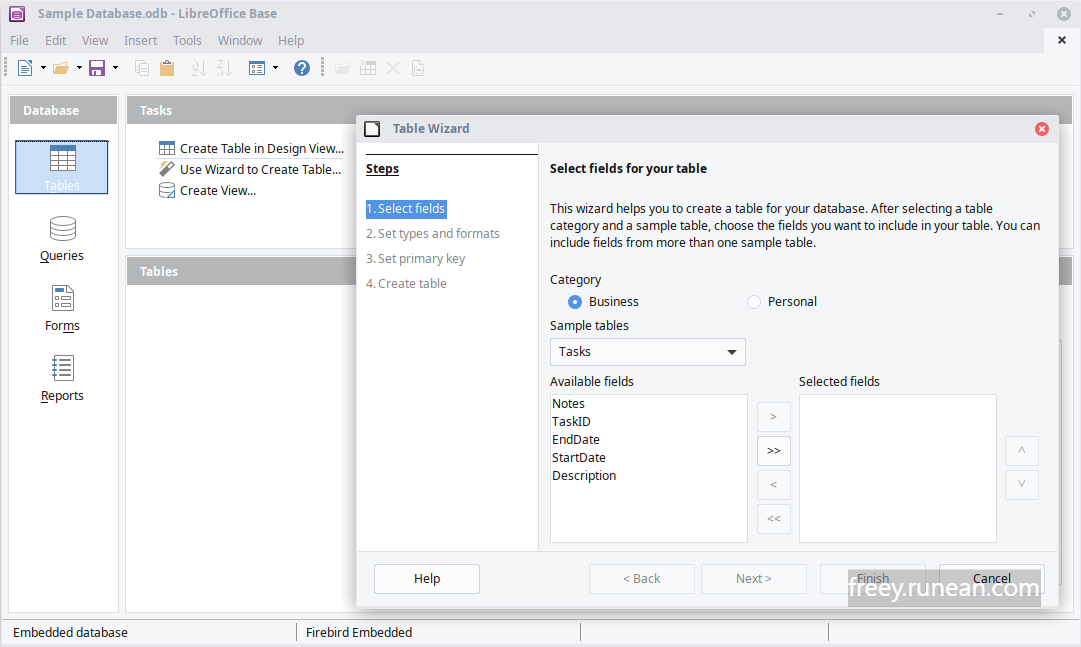The width and height of the screenshot is (1081, 647).
Task: Click the add all fields >> button
Action: click(774, 450)
